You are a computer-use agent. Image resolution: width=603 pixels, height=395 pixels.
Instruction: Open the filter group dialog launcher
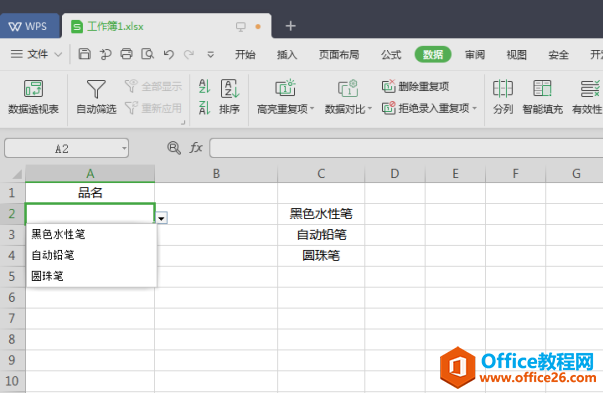coord(183,122)
